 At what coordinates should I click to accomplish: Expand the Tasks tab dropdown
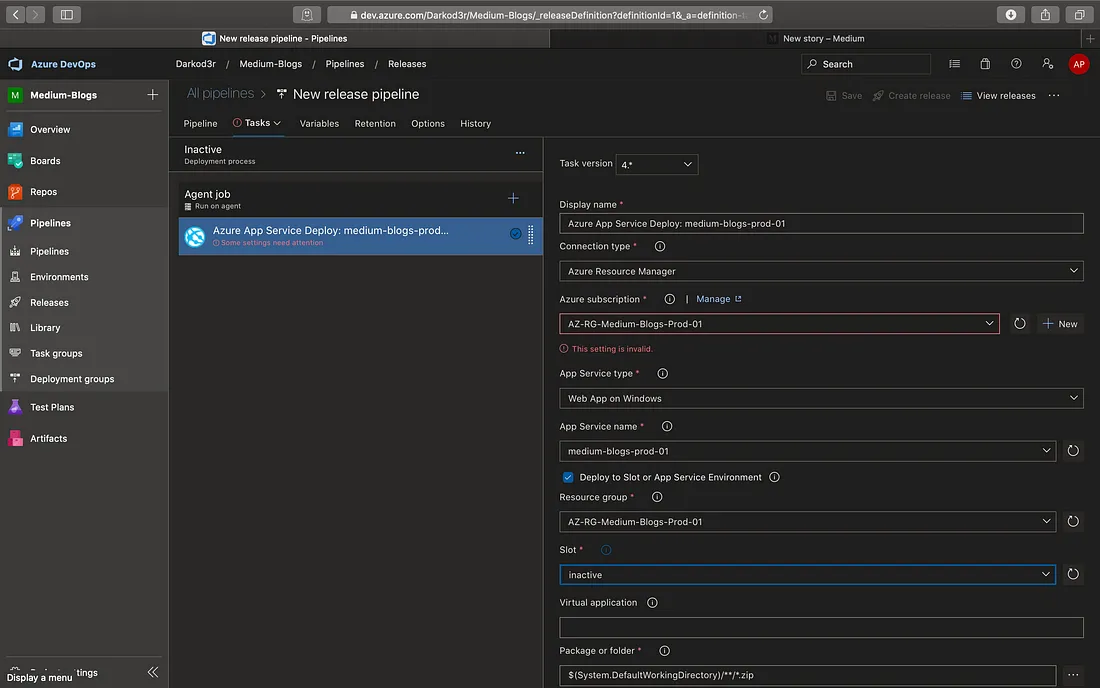point(277,123)
